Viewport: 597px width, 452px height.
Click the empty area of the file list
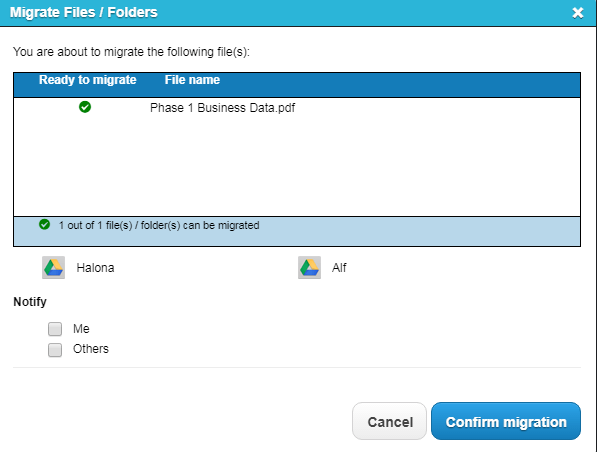(297, 168)
